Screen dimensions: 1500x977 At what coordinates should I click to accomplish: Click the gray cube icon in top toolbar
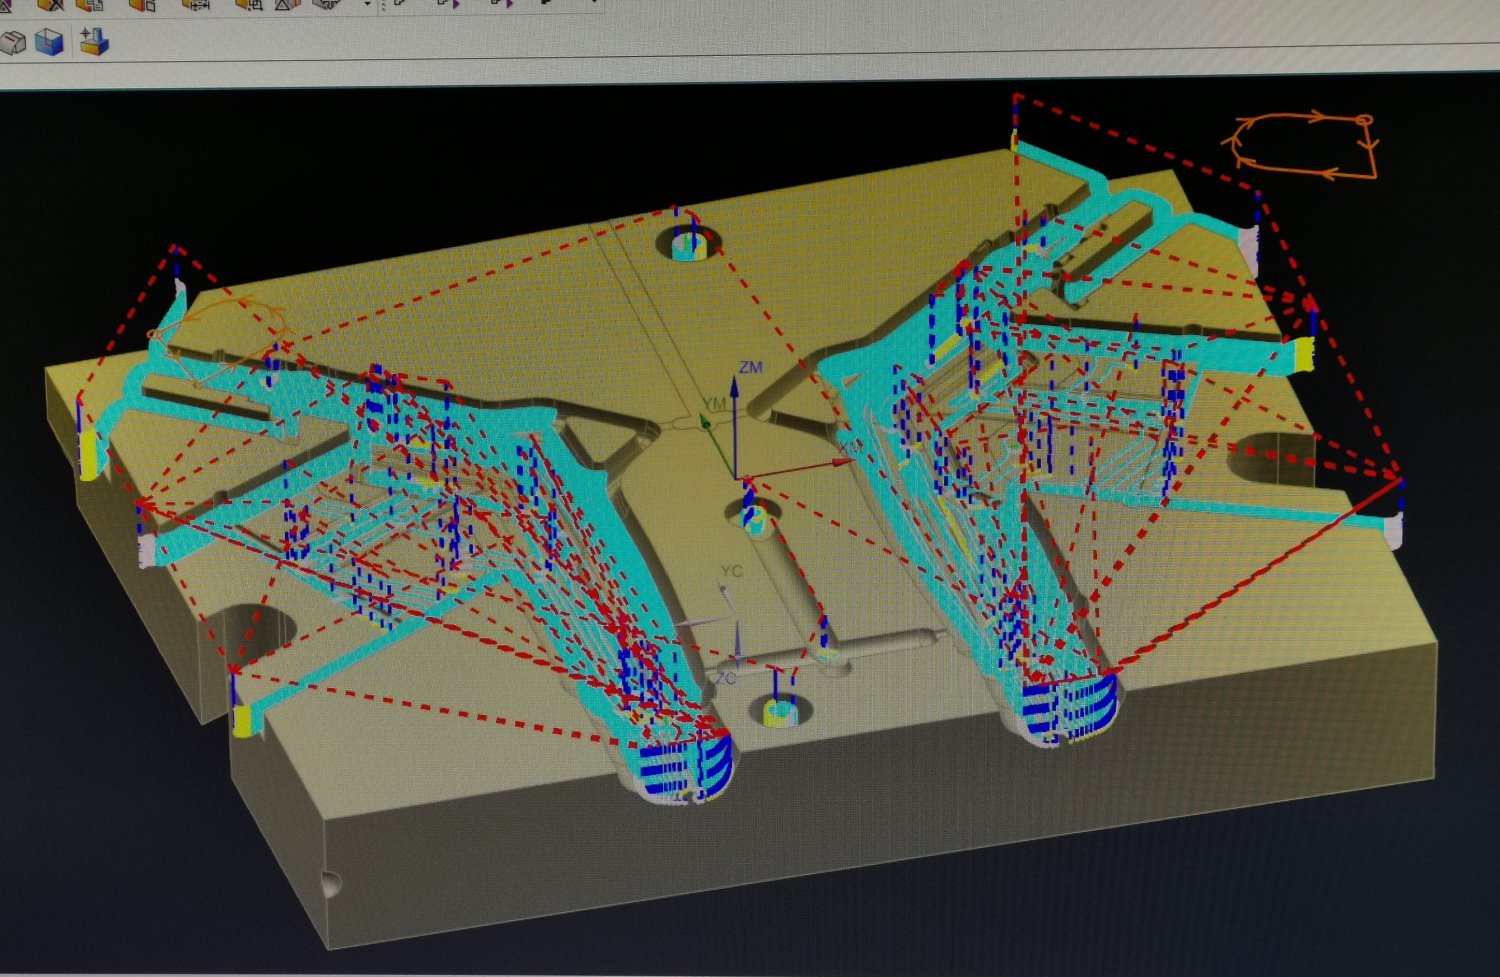tap(326, 4)
